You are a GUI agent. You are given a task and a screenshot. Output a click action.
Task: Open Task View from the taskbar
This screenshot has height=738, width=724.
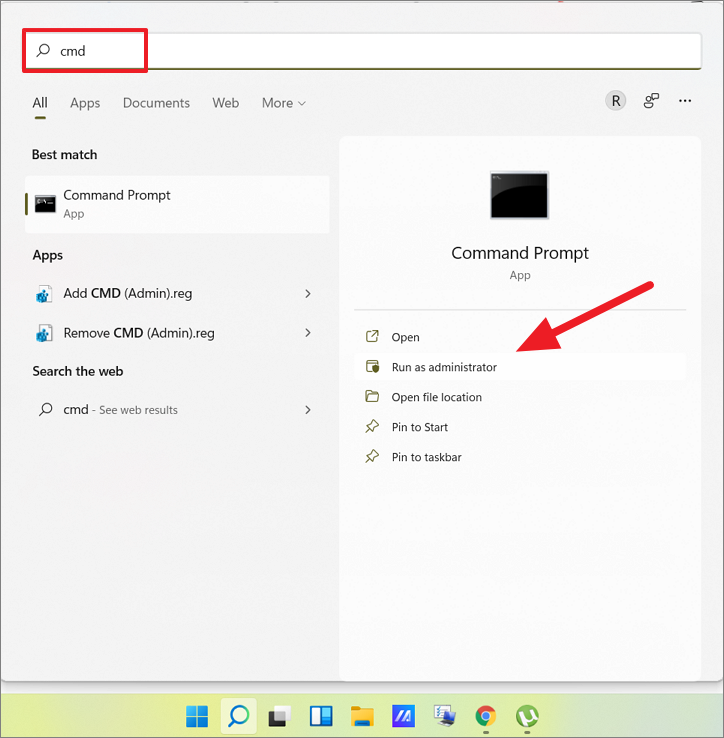coord(280,717)
